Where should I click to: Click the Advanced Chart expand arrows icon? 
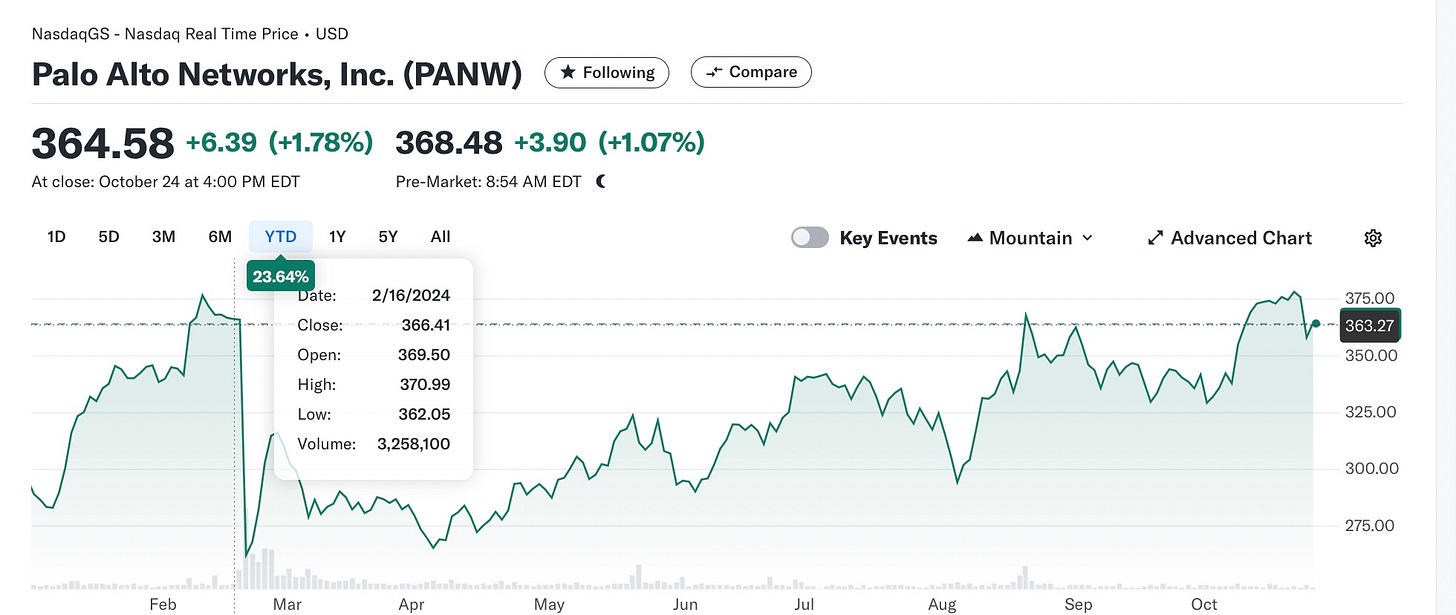tap(1155, 238)
